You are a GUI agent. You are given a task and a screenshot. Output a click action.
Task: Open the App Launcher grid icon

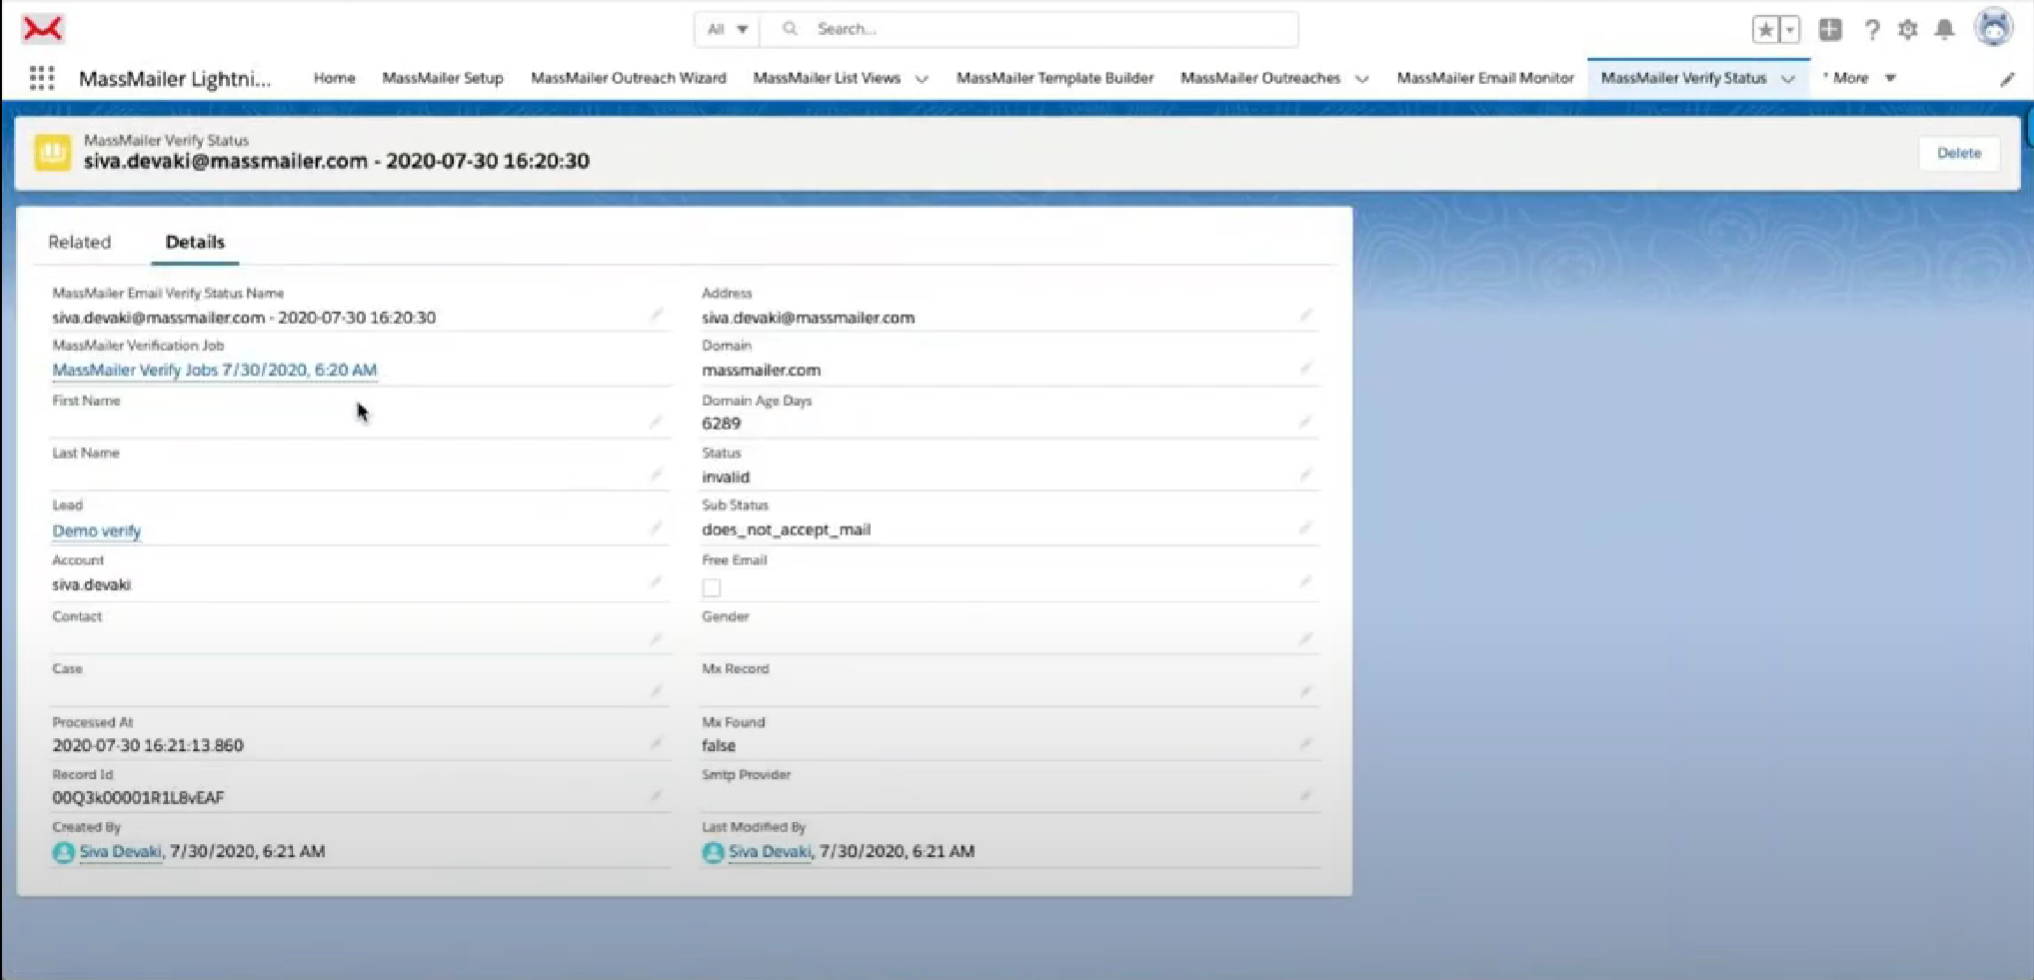pyautogui.click(x=41, y=78)
